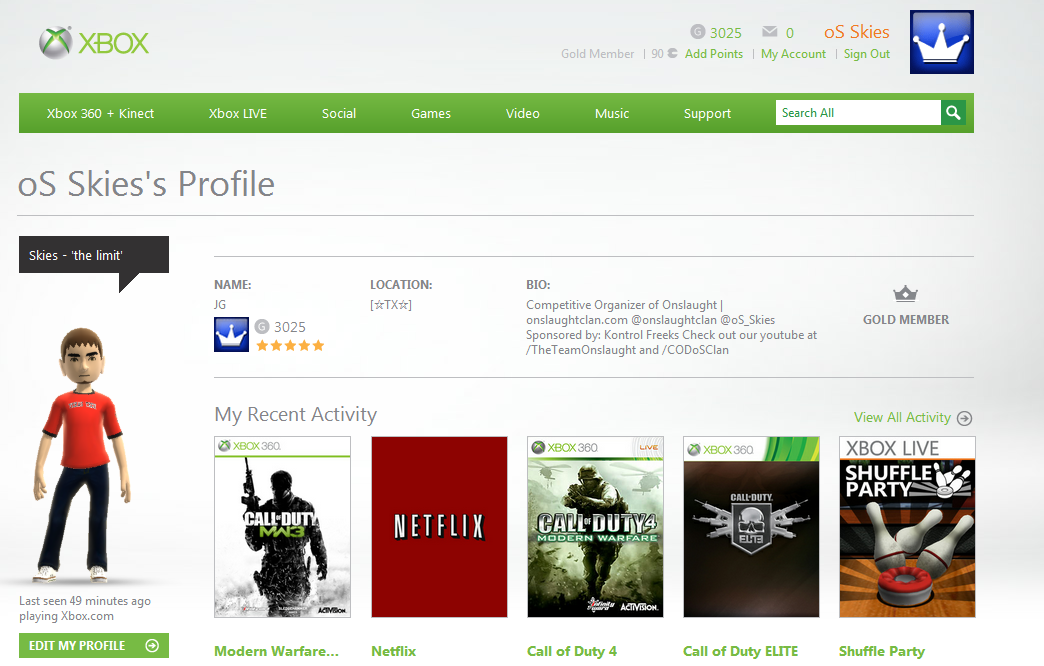Click the bio text about Onslaught

(x=671, y=327)
